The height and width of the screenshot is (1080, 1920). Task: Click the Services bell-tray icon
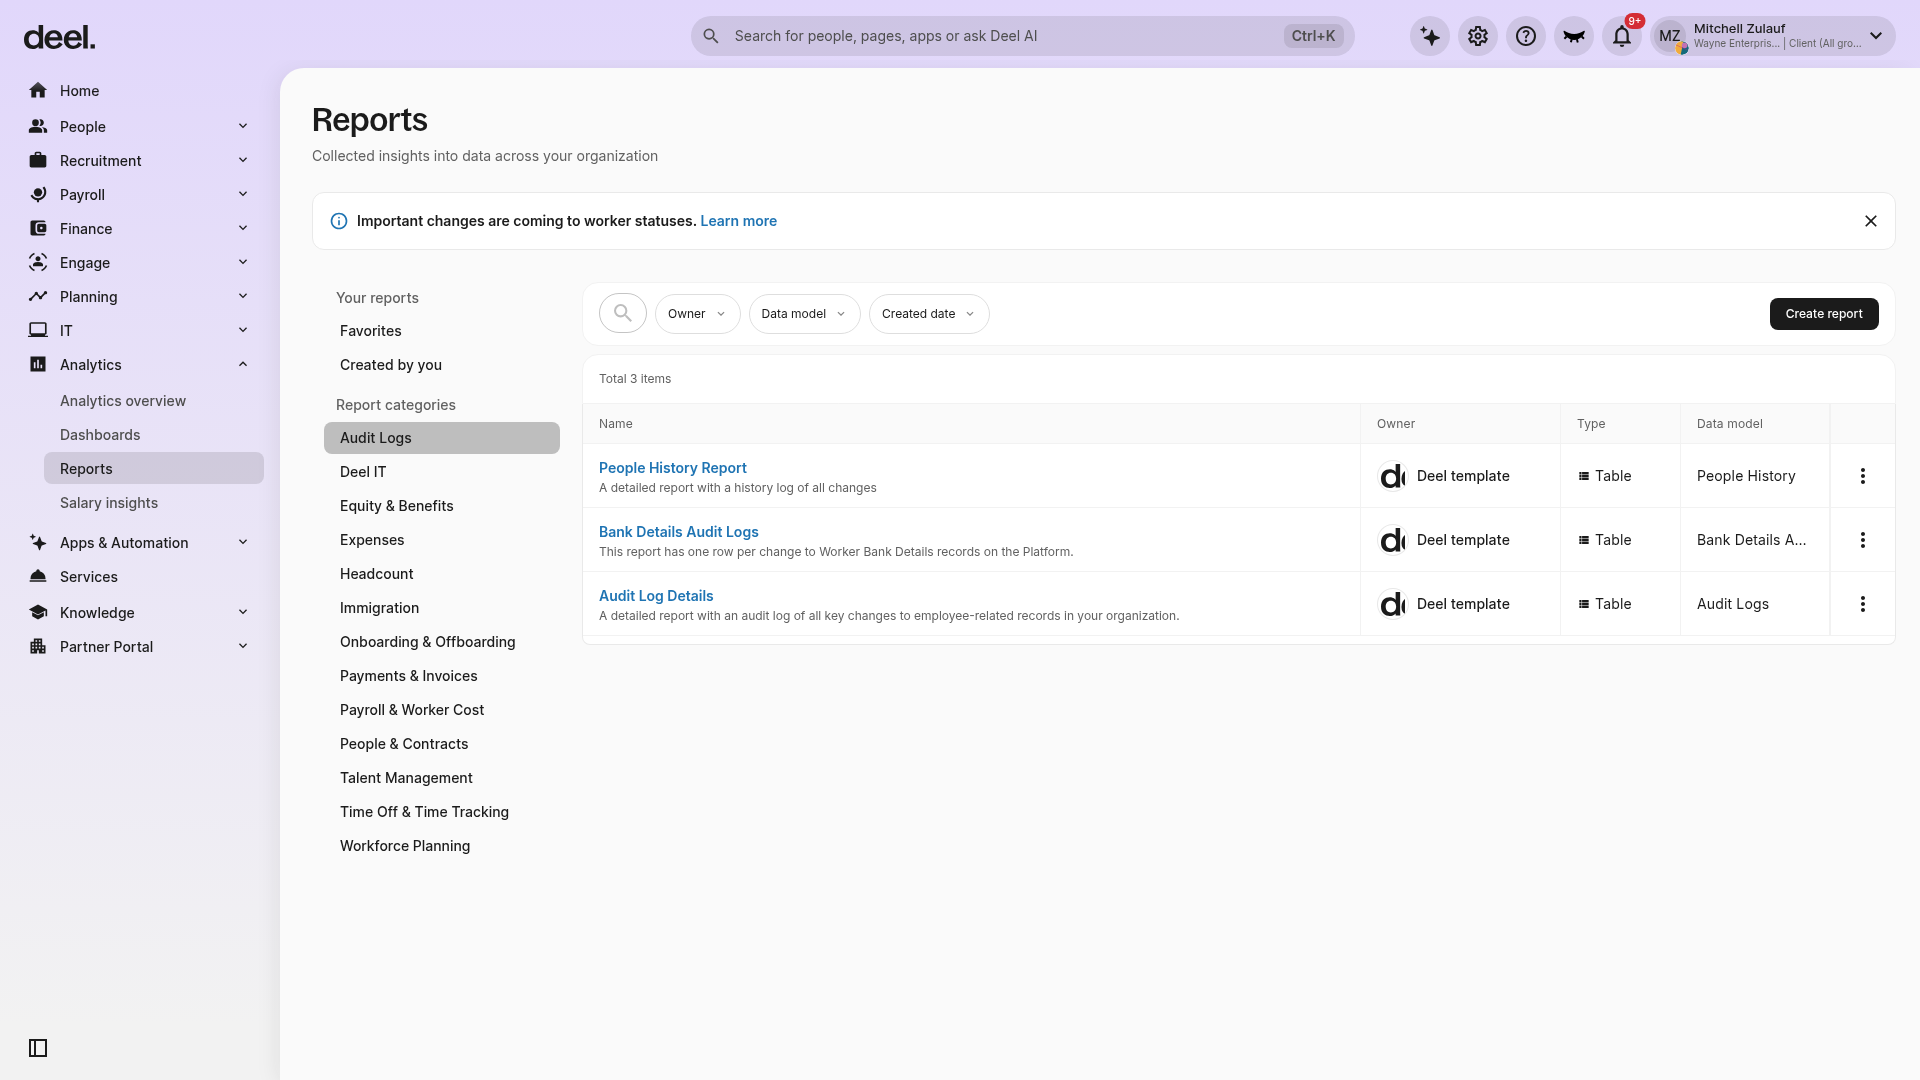pyautogui.click(x=38, y=577)
